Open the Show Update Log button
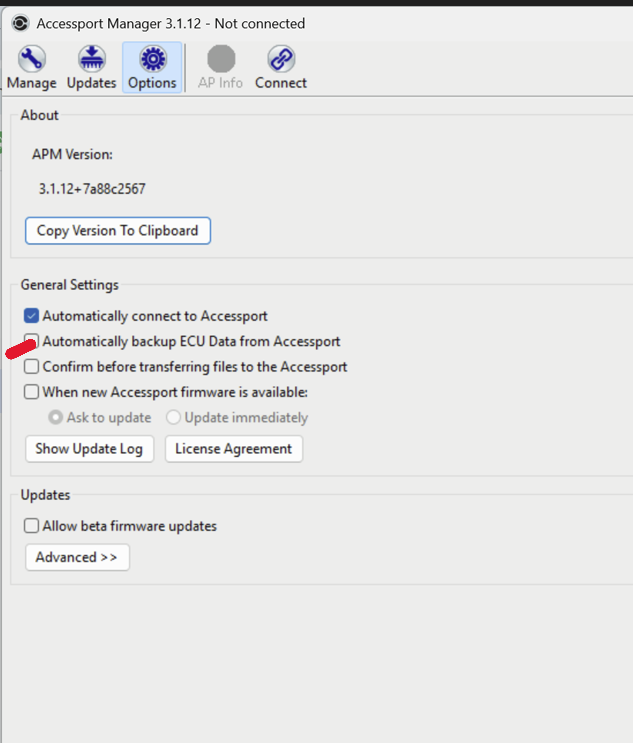This screenshot has height=743, width=633. [x=90, y=449]
